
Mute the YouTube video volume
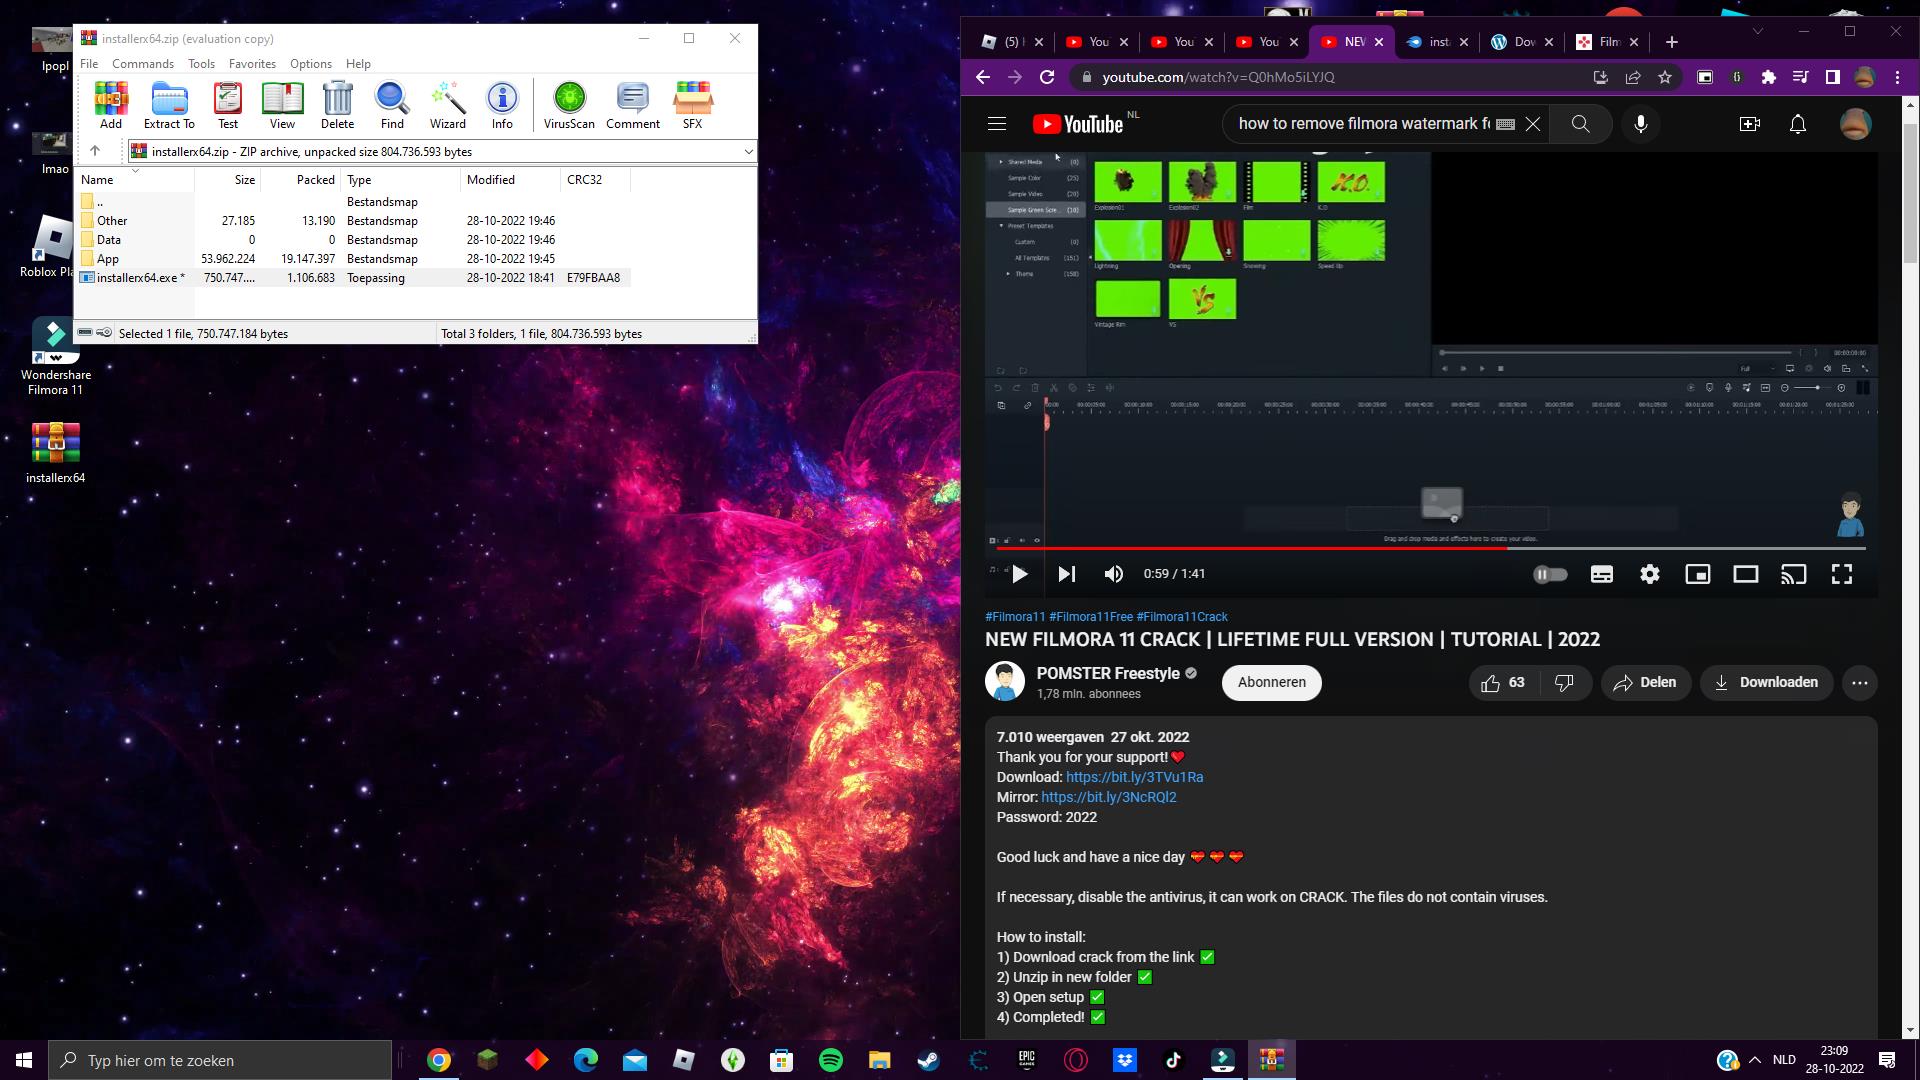[1113, 574]
